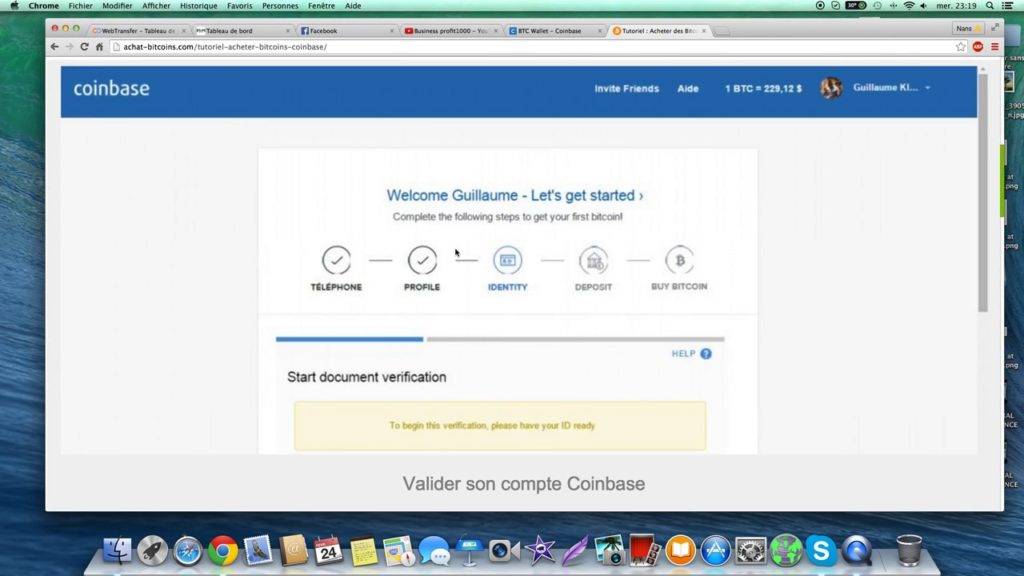Viewport: 1024px width, 576px height.
Task: Open iPhoto icon in the dock
Action: (610, 551)
